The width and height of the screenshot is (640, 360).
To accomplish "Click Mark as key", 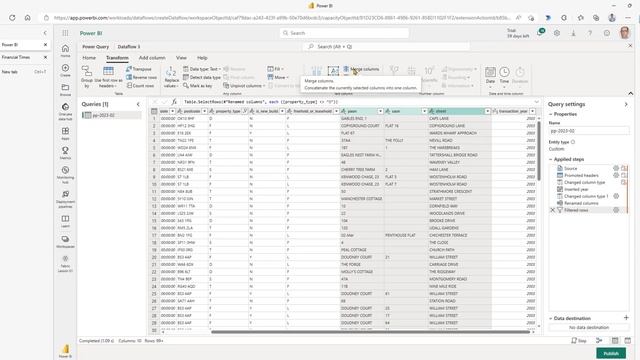I will (198, 85).
